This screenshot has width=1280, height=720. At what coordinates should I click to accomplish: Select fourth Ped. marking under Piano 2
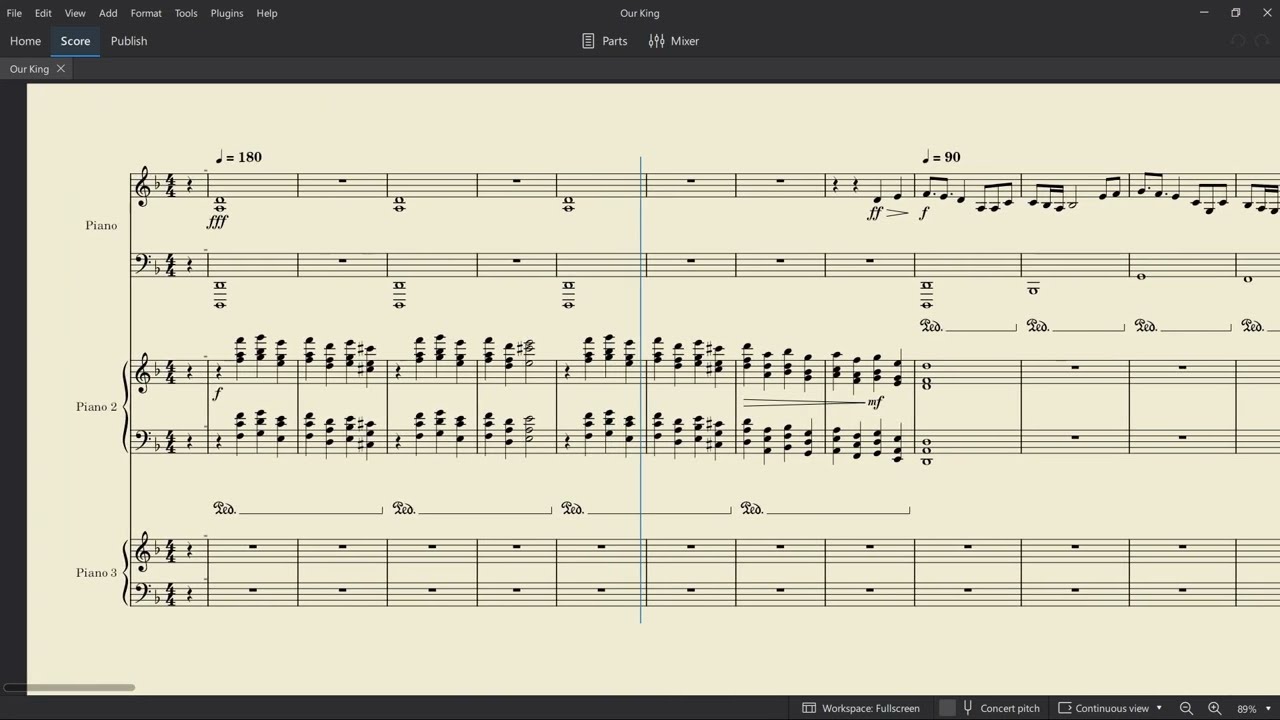click(752, 509)
